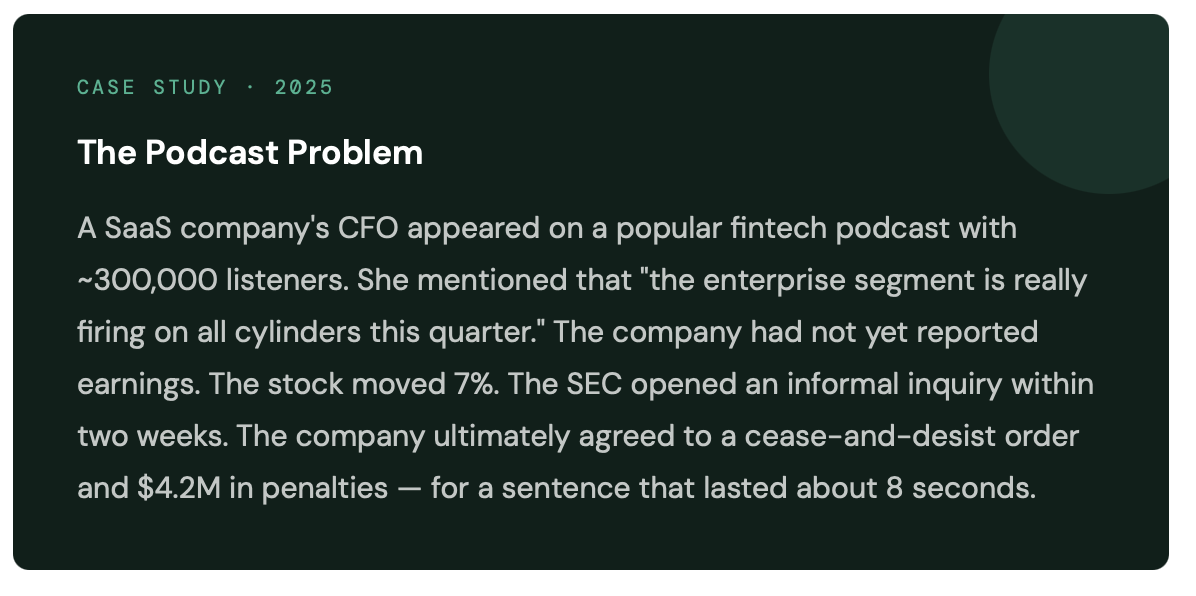Click the phrase "firing on all cylinders"
The width and height of the screenshot is (1196, 596).
(236, 332)
